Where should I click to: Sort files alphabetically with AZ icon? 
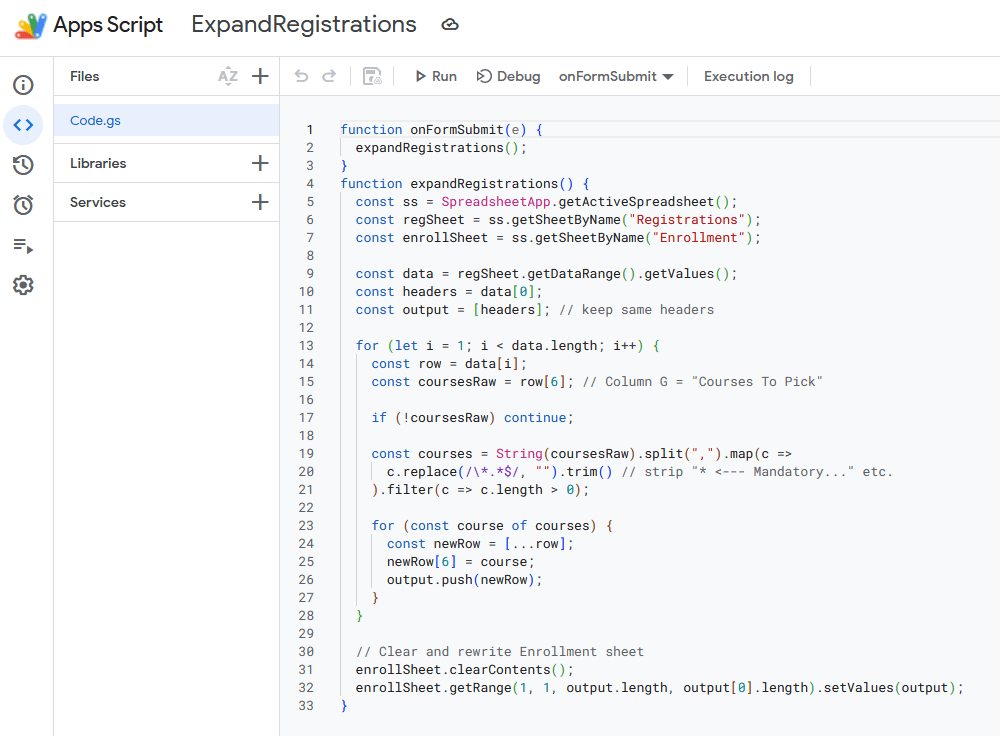[228, 76]
